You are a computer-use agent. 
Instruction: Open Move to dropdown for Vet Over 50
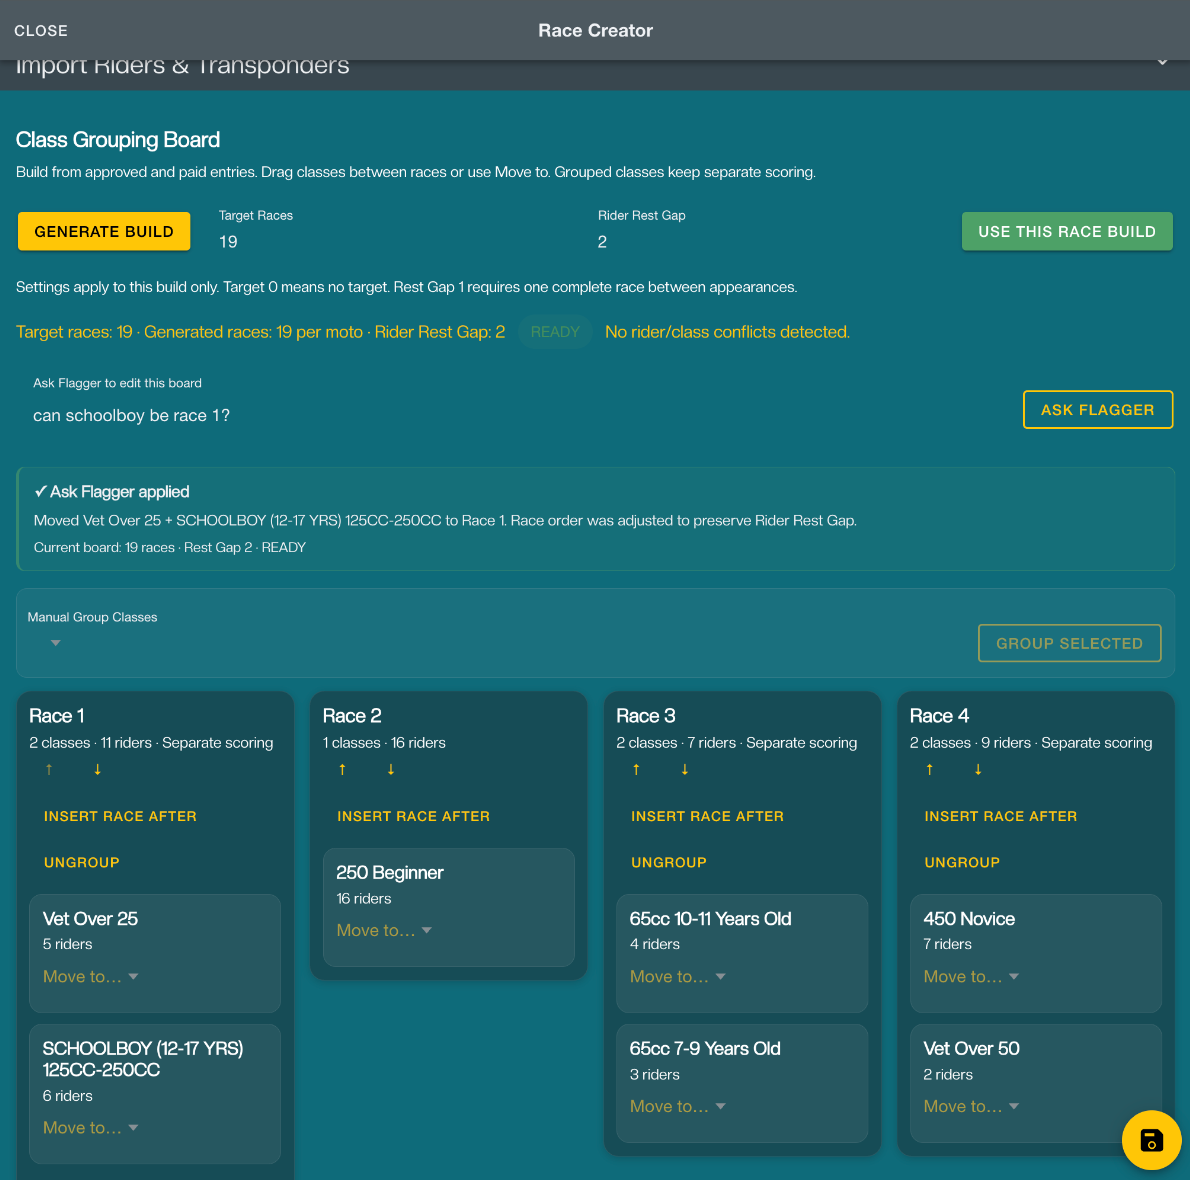pyautogui.click(x=971, y=1106)
